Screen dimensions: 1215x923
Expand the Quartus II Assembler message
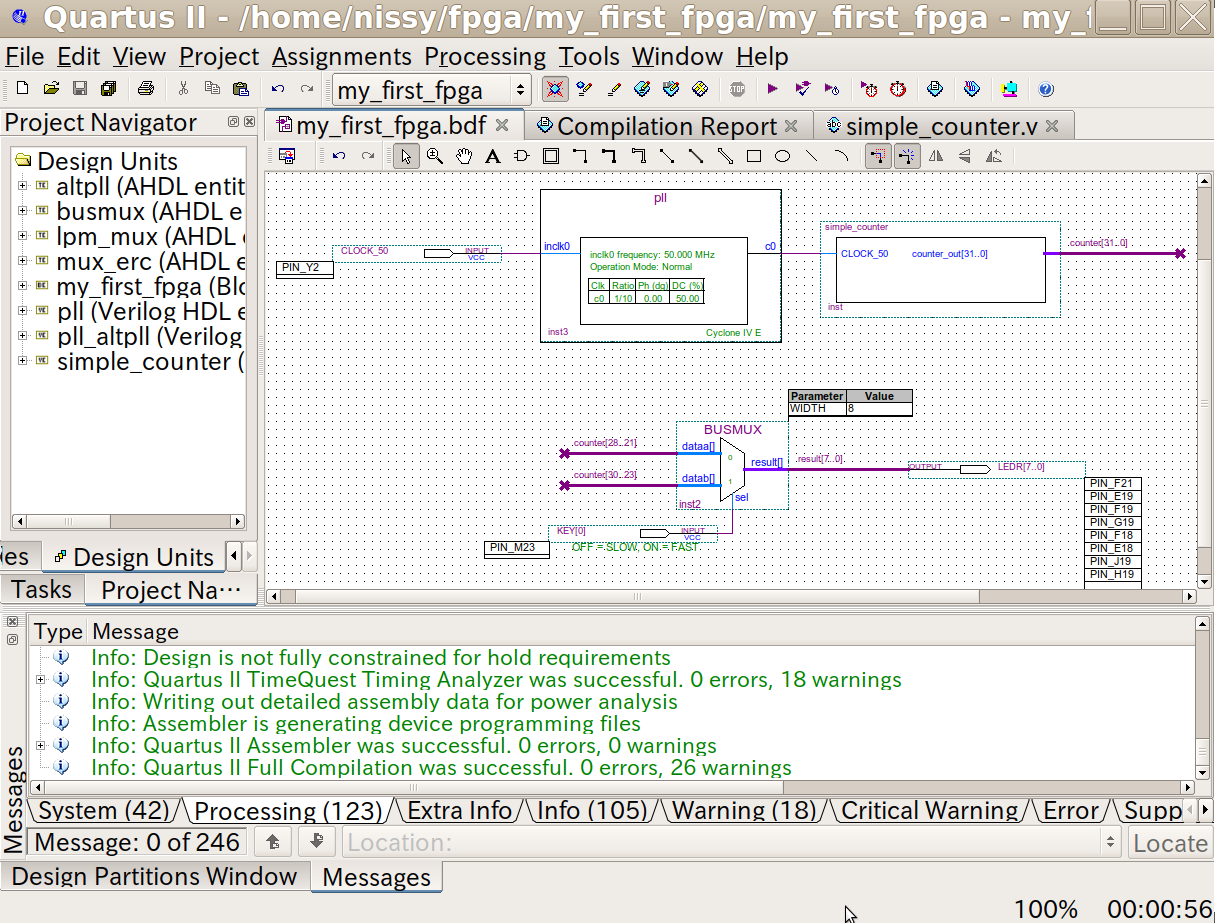pyautogui.click(x=41, y=746)
